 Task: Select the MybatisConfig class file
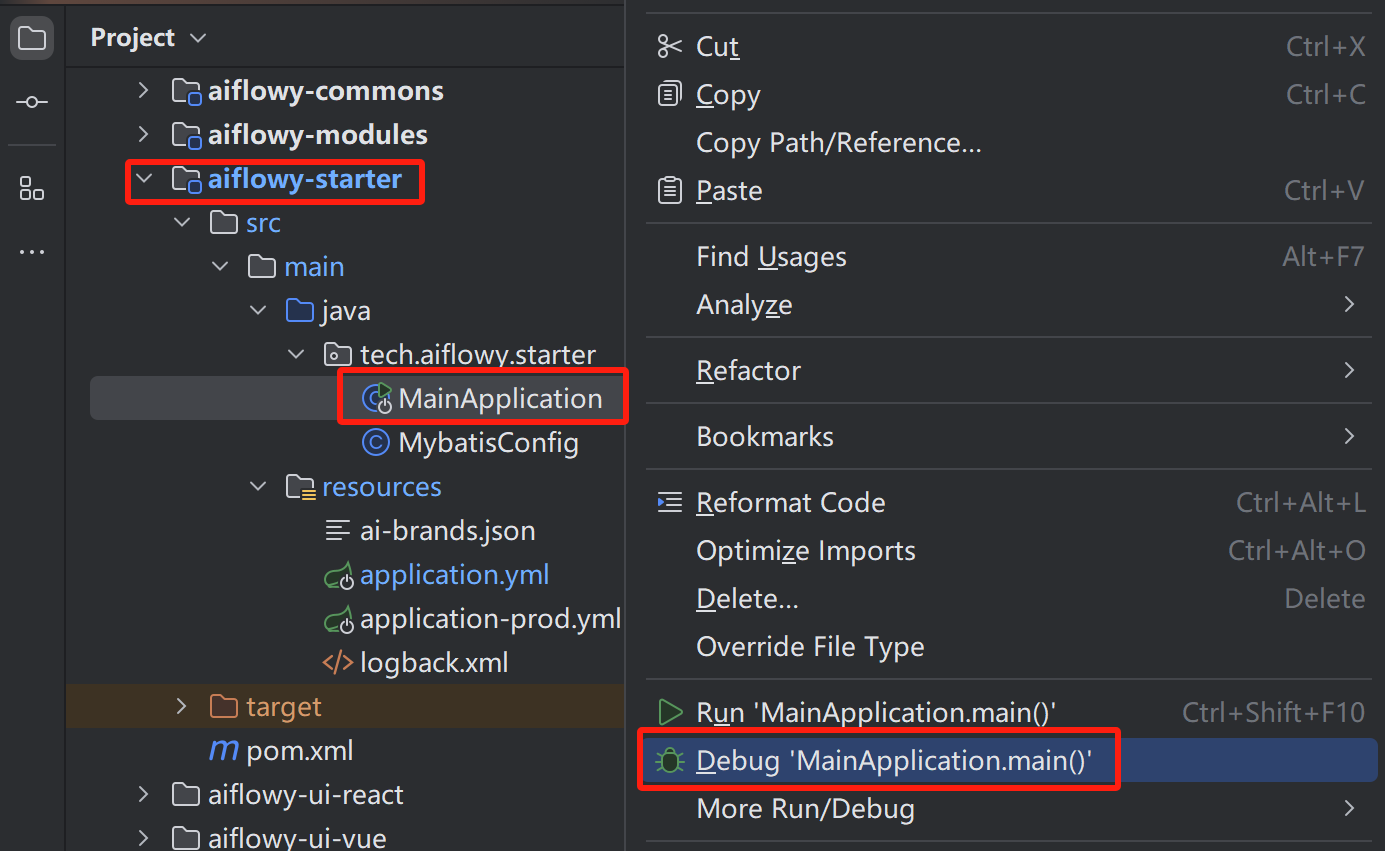point(488,443)
